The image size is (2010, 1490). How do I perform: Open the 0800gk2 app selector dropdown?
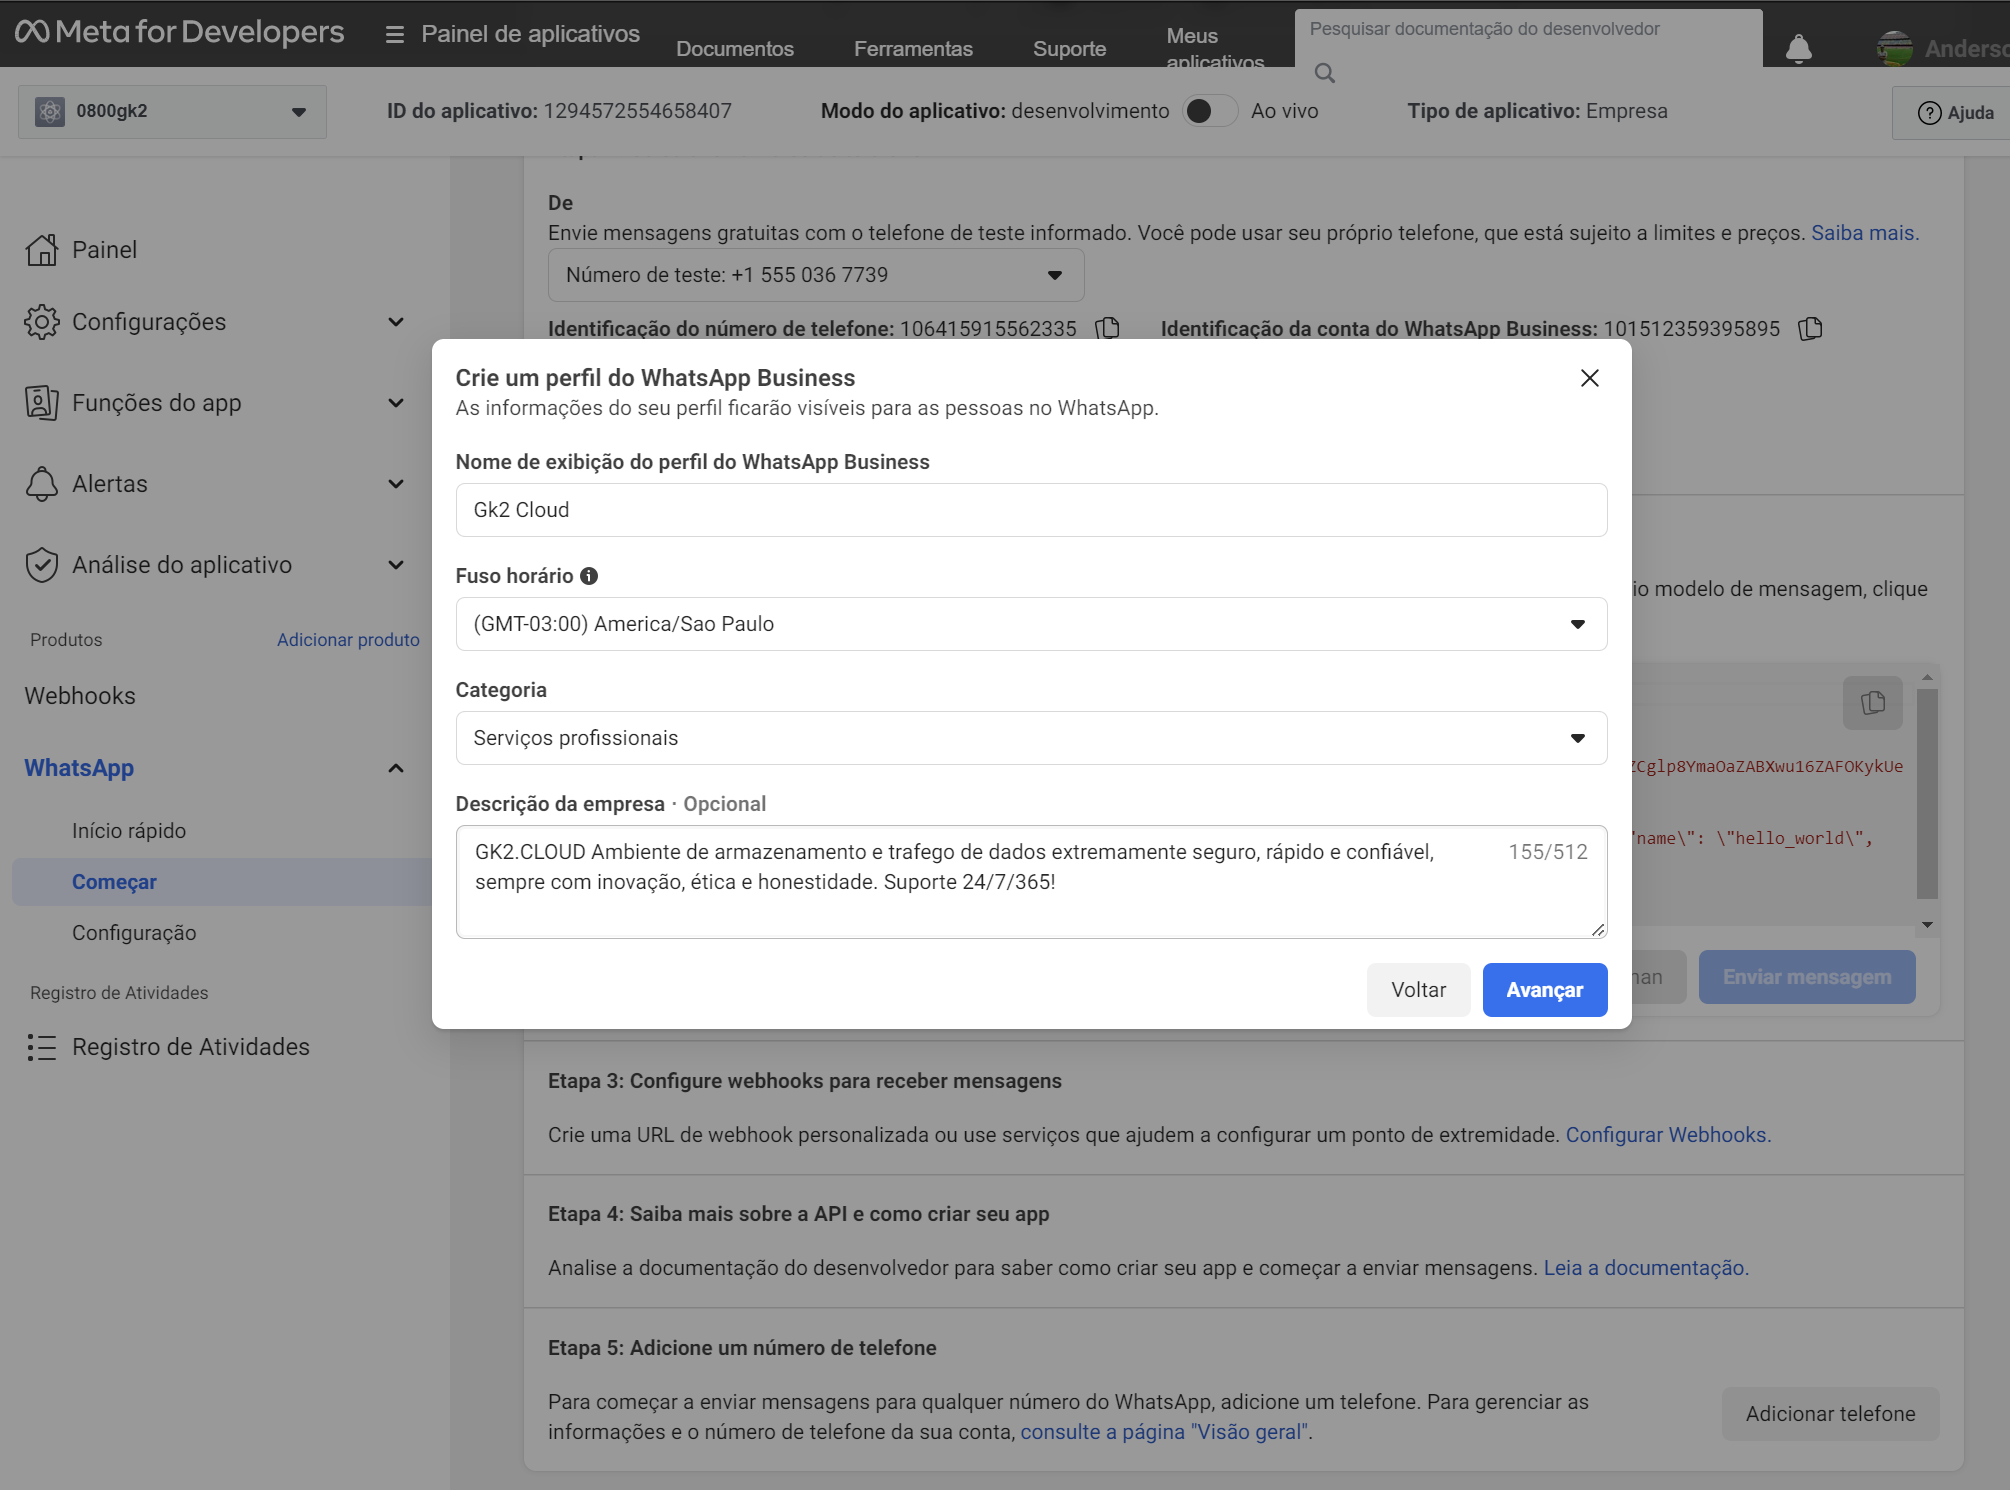click(172, 111)
